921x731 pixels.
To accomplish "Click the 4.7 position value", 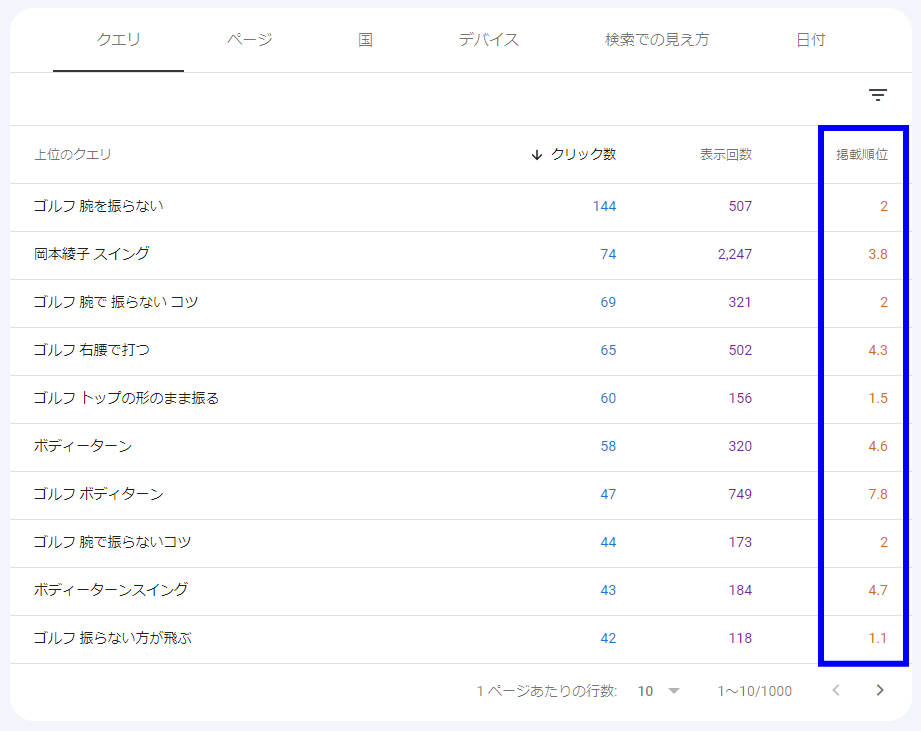I will [x=878, y=590].
